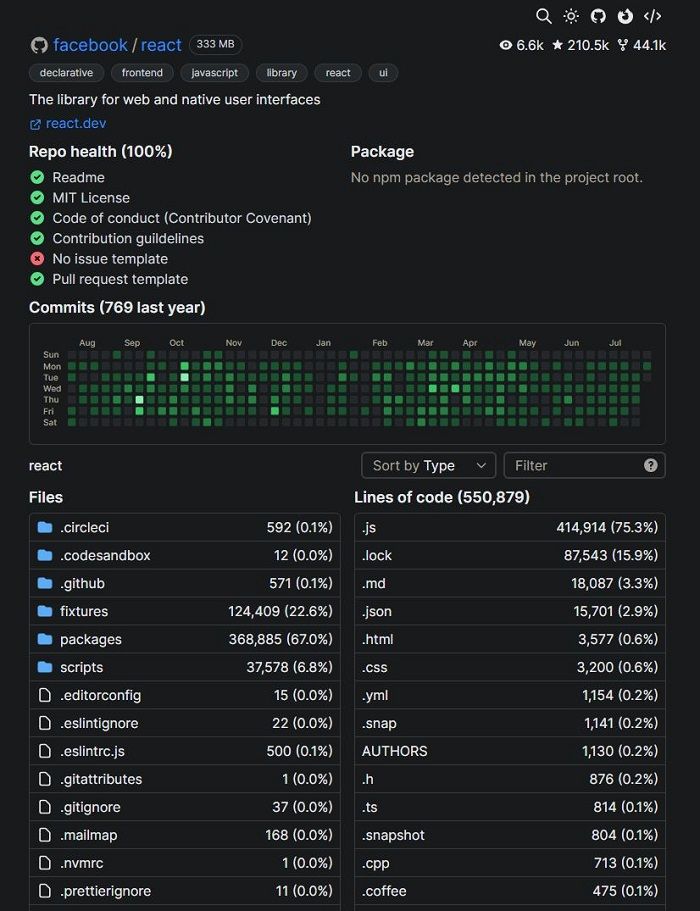Click into the Filter input field
The width and height of the screenshot is (700, 911).
point(572,465)
